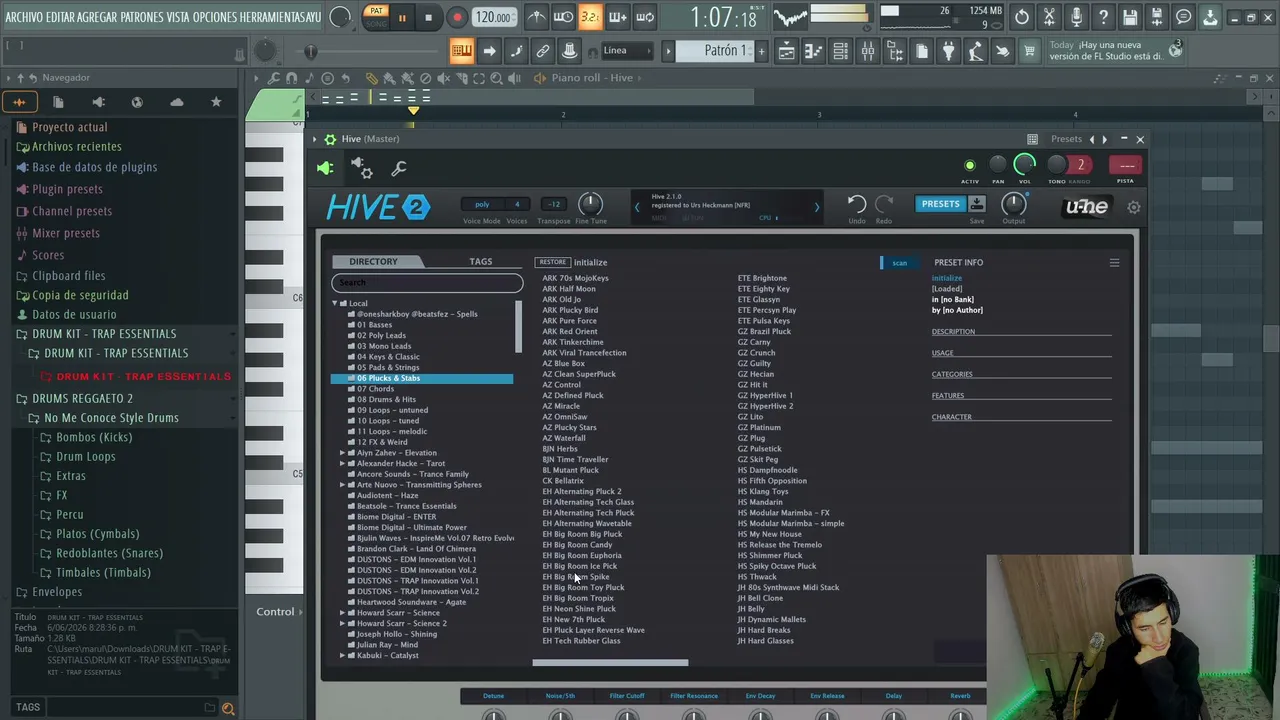Open the PATRONES menu

point(142,17)
